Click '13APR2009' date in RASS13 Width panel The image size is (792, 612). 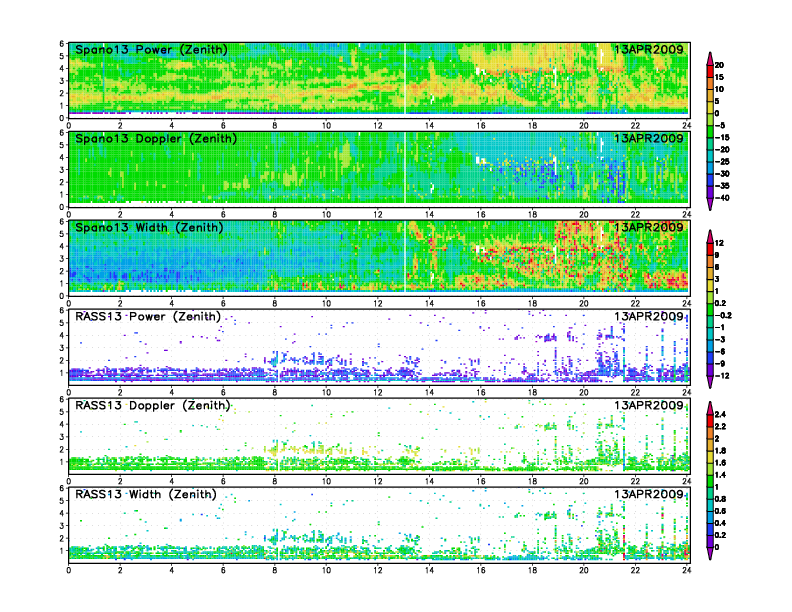[x=649, y=494]
